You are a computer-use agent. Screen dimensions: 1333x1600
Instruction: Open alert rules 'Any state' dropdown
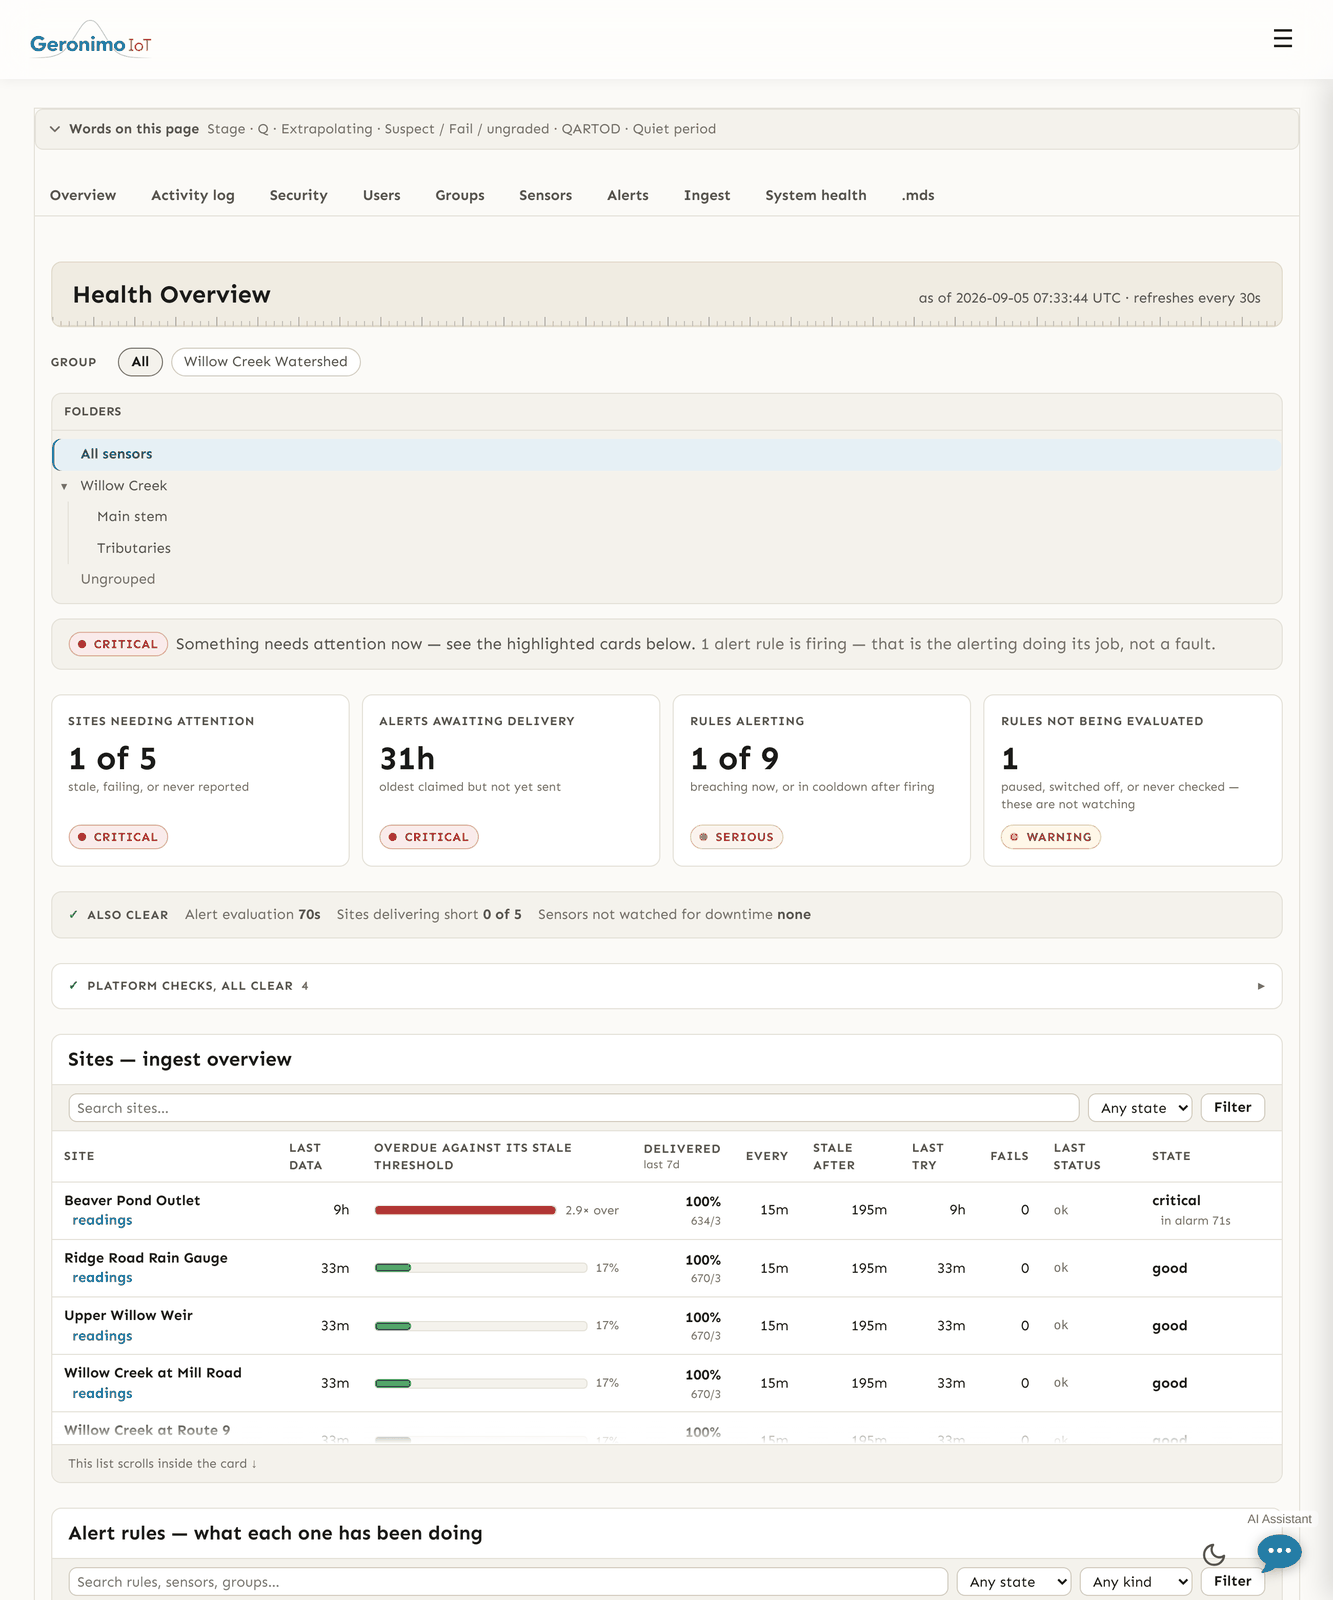click(x=1013, y=1581)
